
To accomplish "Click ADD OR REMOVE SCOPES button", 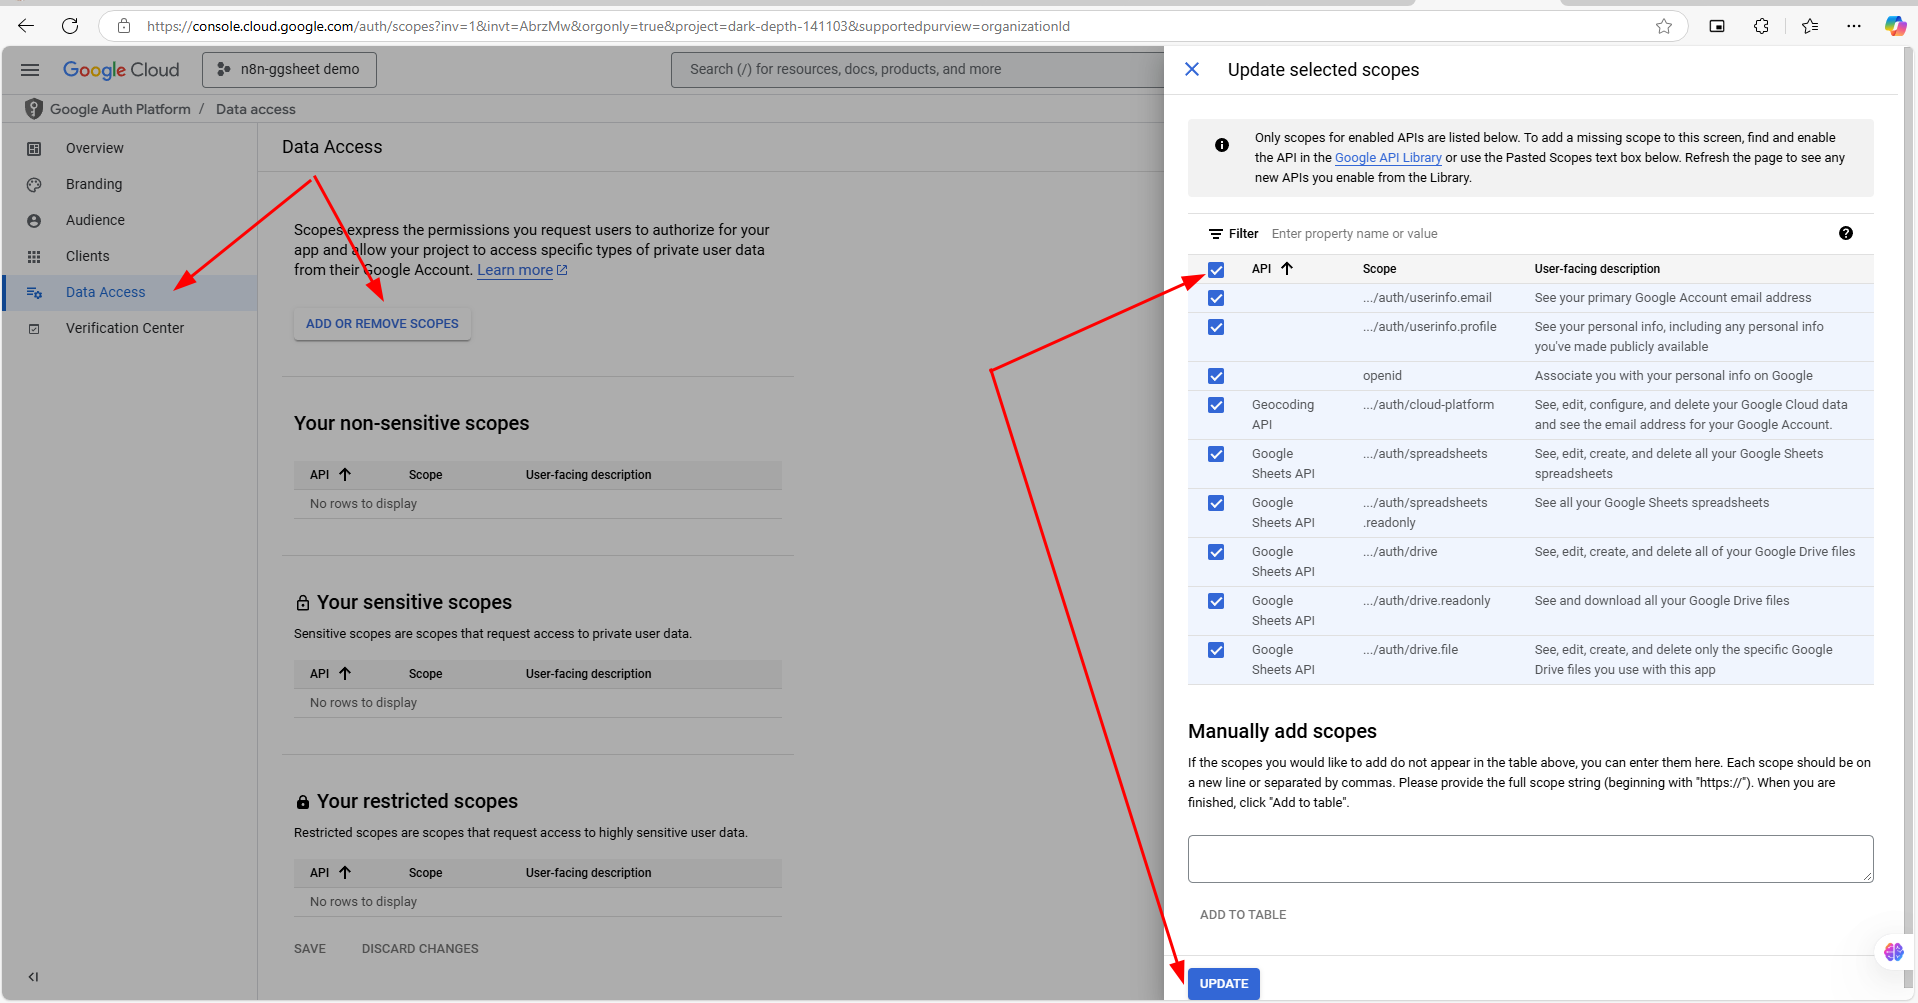I will 382,324.
